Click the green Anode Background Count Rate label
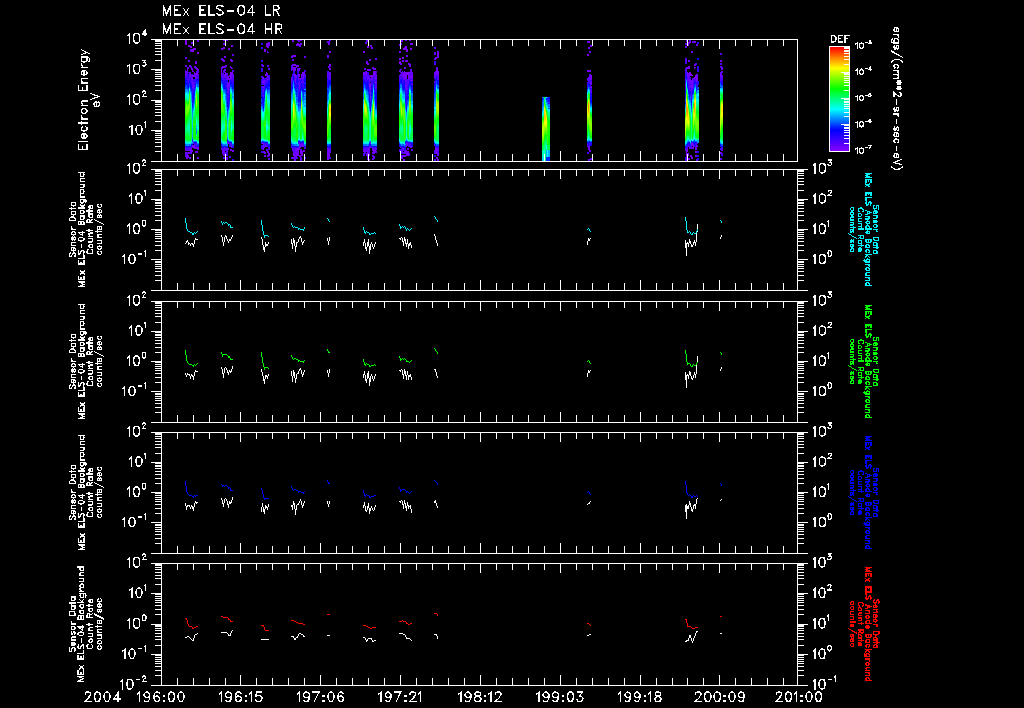This screenshot has height=708, width=1024. [x=863, y=361]
